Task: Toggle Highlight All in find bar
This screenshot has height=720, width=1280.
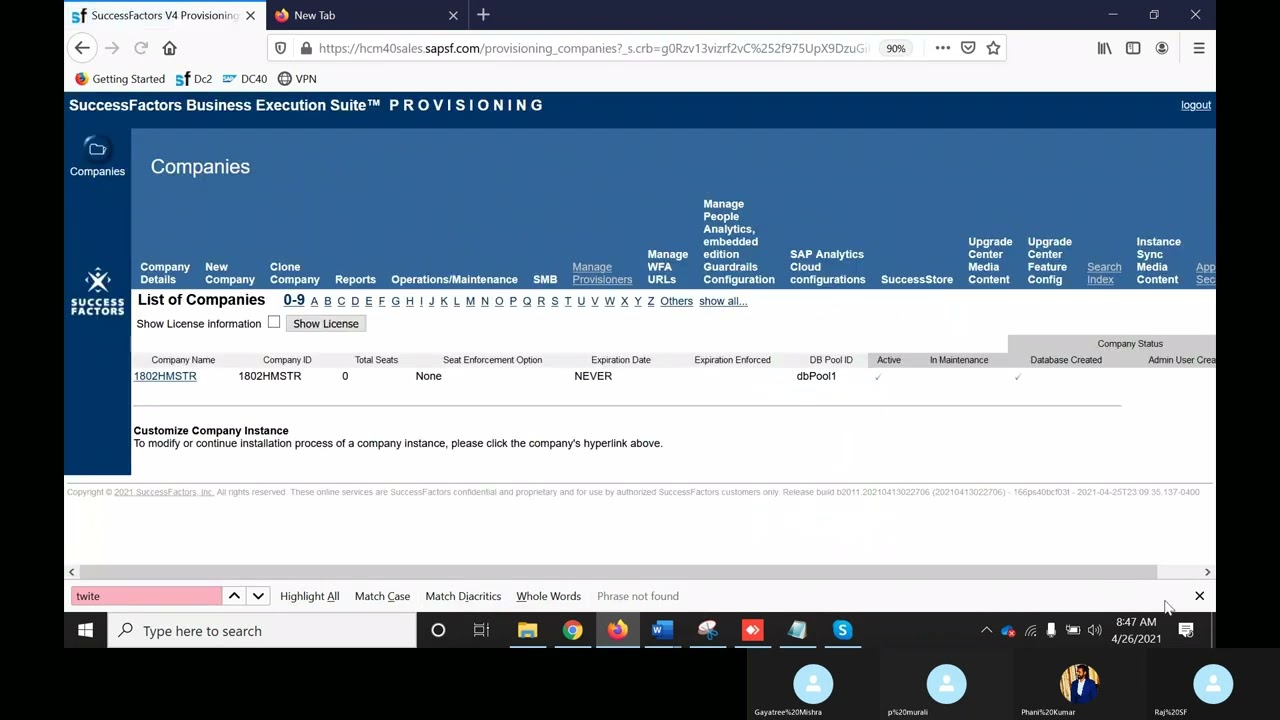Action: tap(310, 596)
